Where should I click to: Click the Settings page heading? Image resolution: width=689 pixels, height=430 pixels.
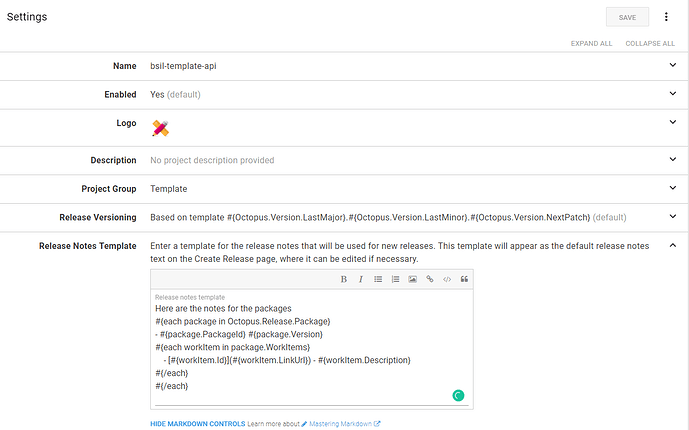click(27, 17)
